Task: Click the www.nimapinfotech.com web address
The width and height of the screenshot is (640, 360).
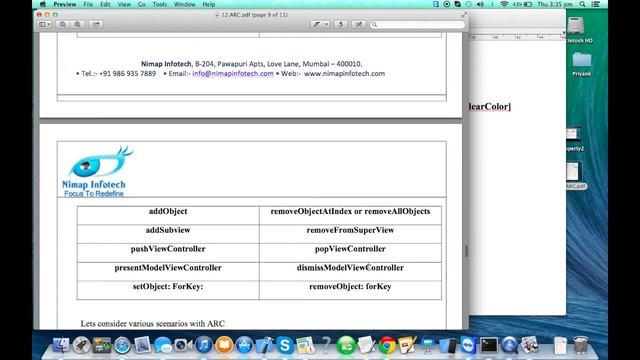Action: pyautogui.click(x=344, y=73)
